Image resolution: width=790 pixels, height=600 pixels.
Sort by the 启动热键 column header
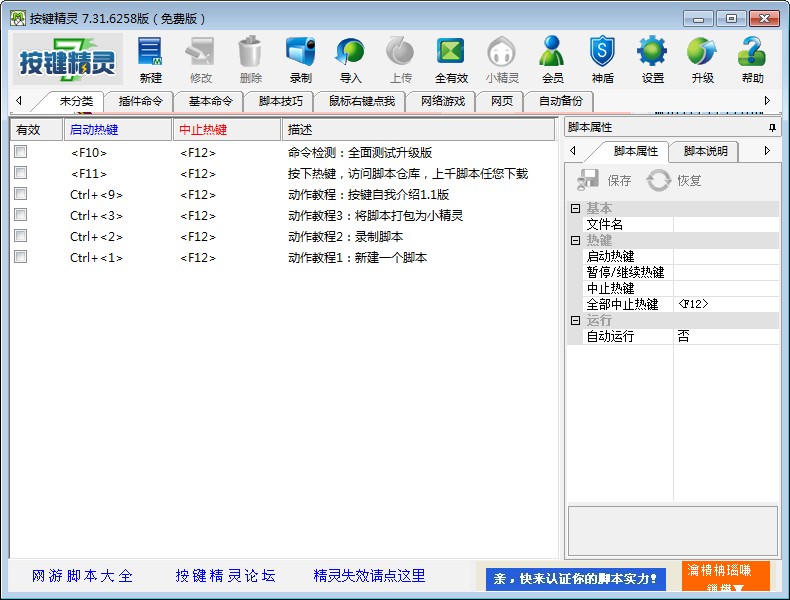pos(118,129)
